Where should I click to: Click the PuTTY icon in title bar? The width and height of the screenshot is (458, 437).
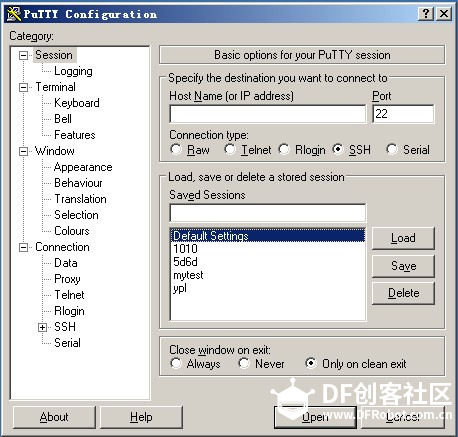click(14, 14)
